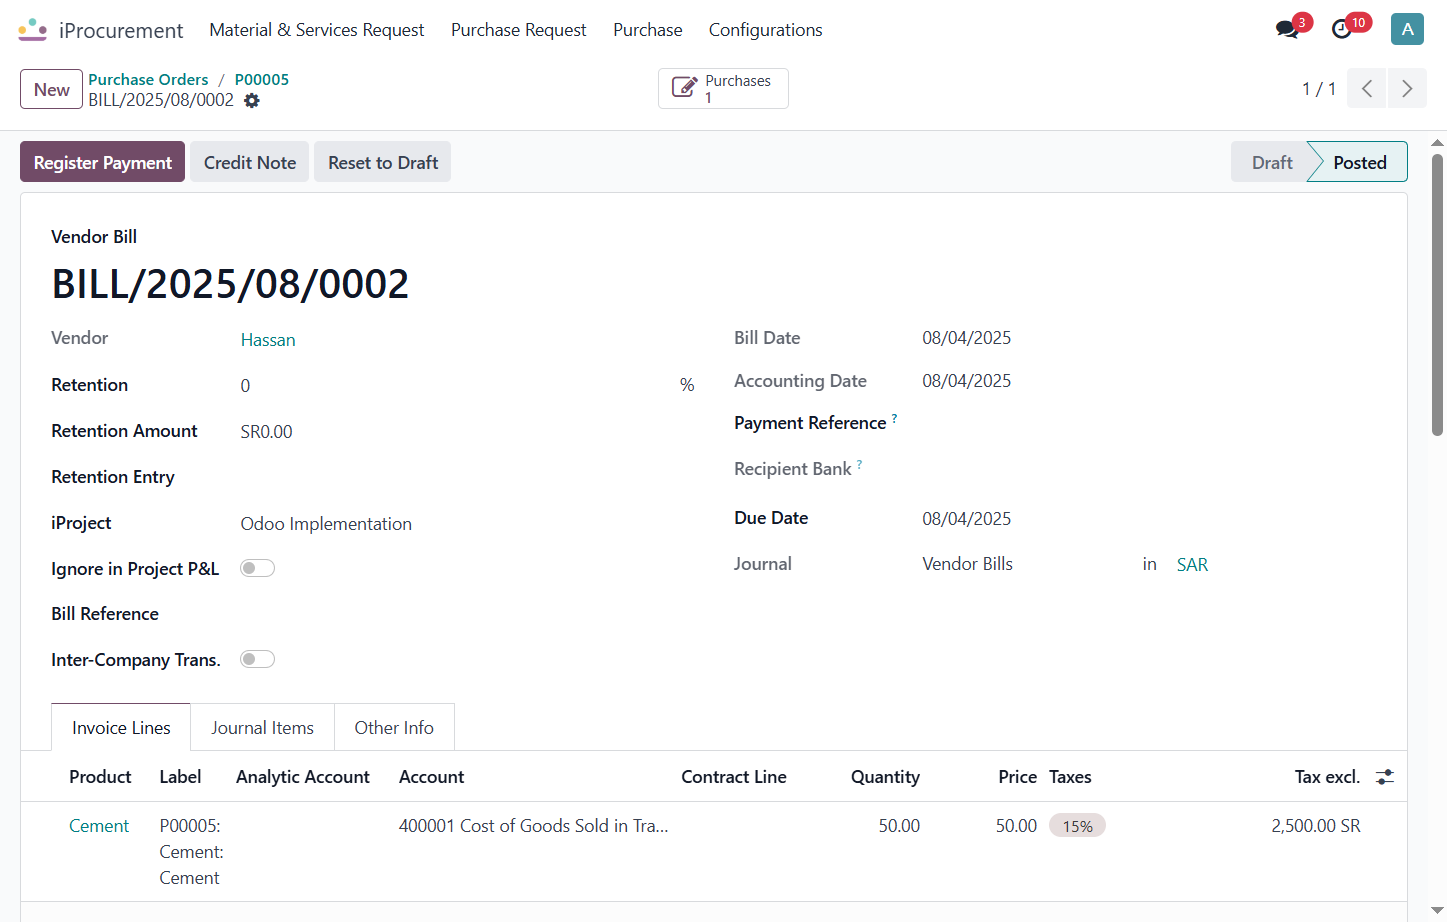The height and width of the screenshot is (922, 1447).
Task: Click the Register Payment button
Action: 103,162
